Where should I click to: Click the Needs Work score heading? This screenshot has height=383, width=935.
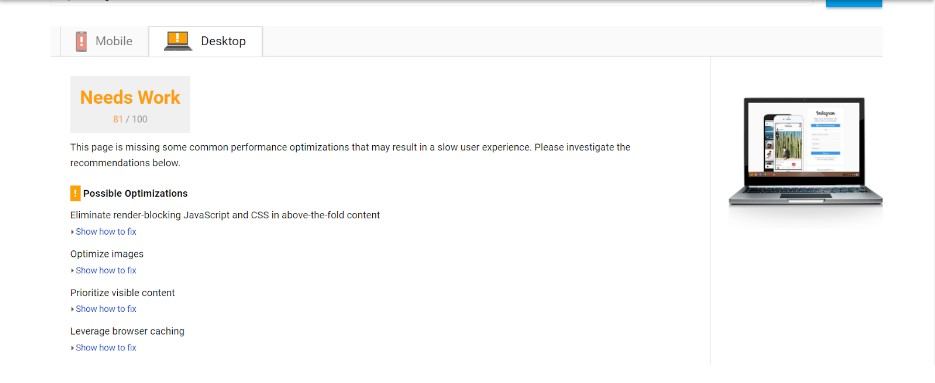[130, 98]
